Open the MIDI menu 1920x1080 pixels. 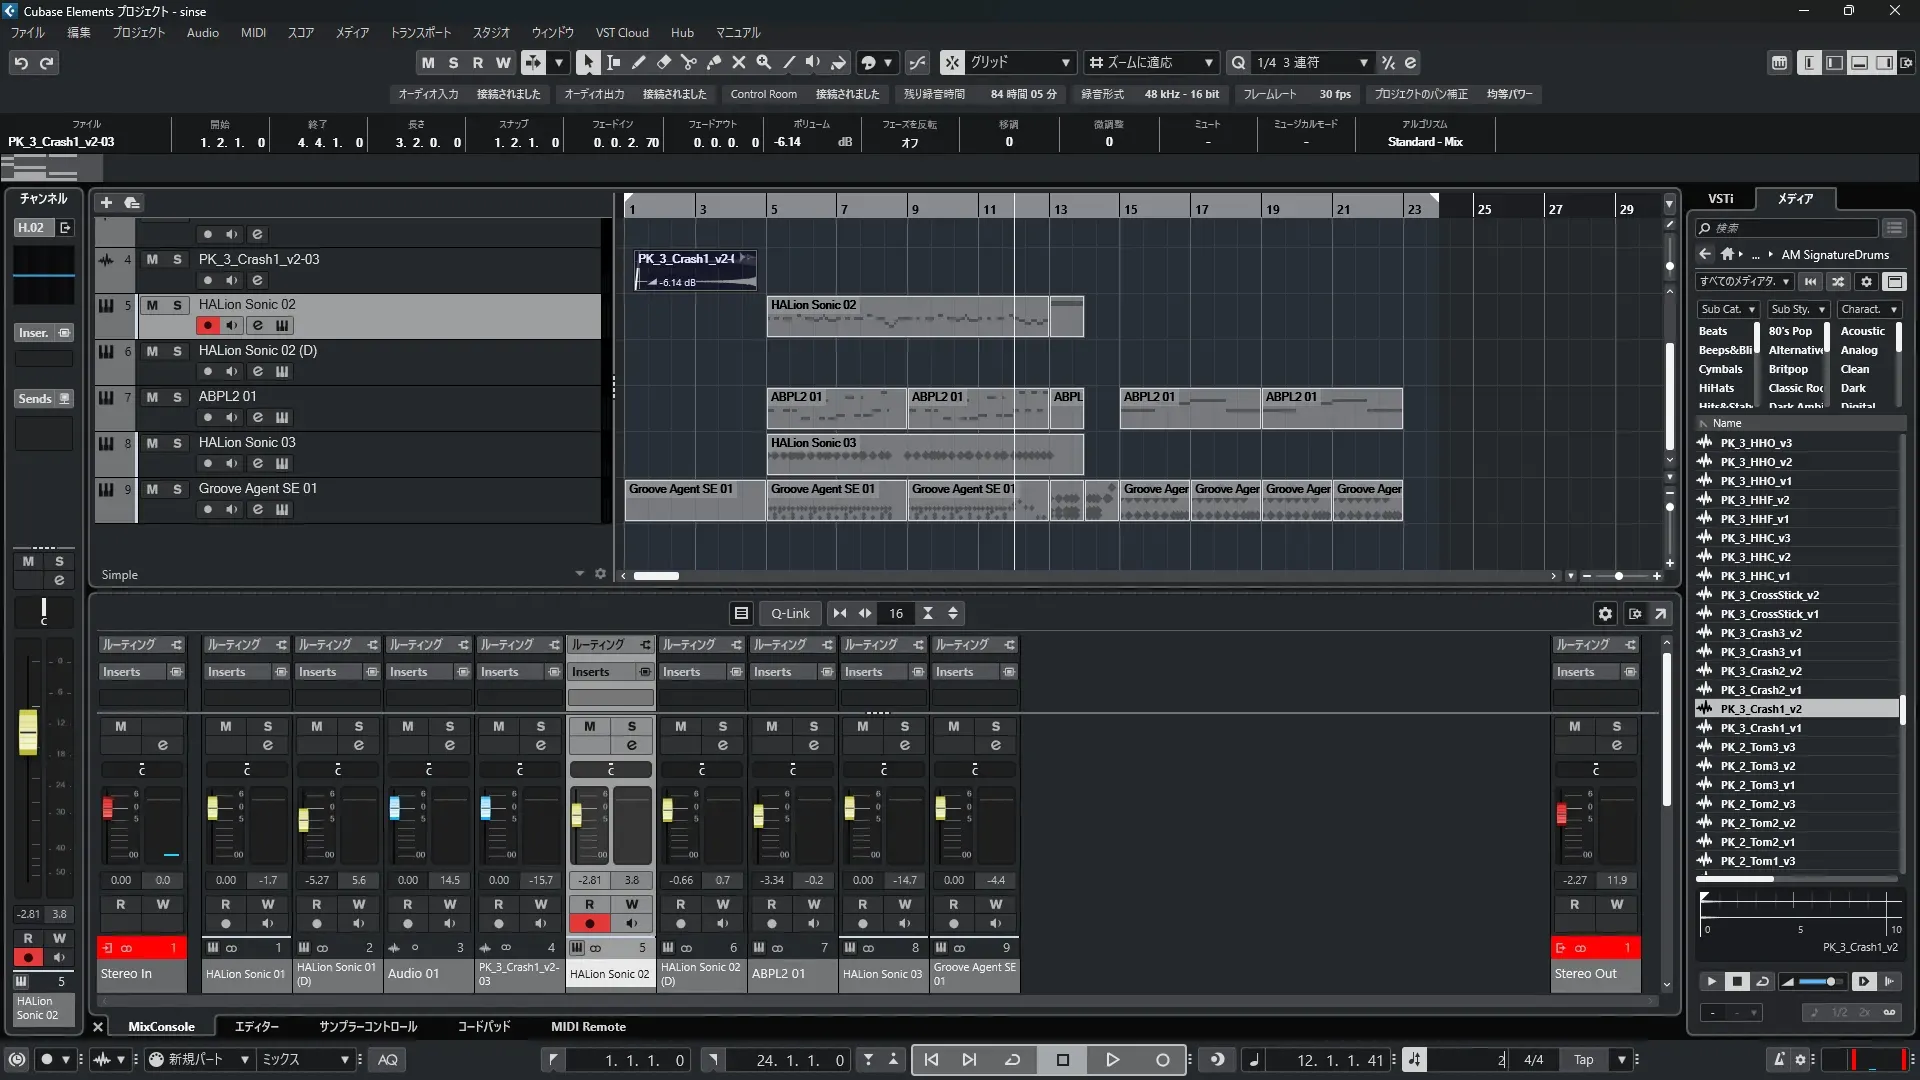coord(253,33)
